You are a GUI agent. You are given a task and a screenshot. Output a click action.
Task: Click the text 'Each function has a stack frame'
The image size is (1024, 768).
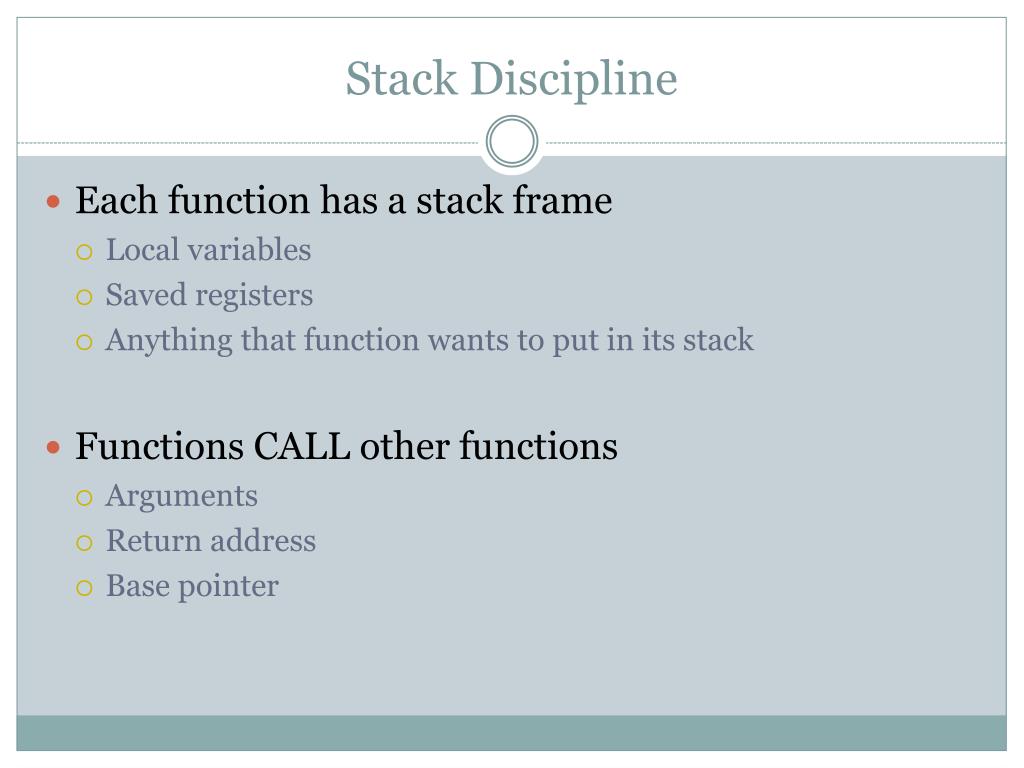coord(344,200)
